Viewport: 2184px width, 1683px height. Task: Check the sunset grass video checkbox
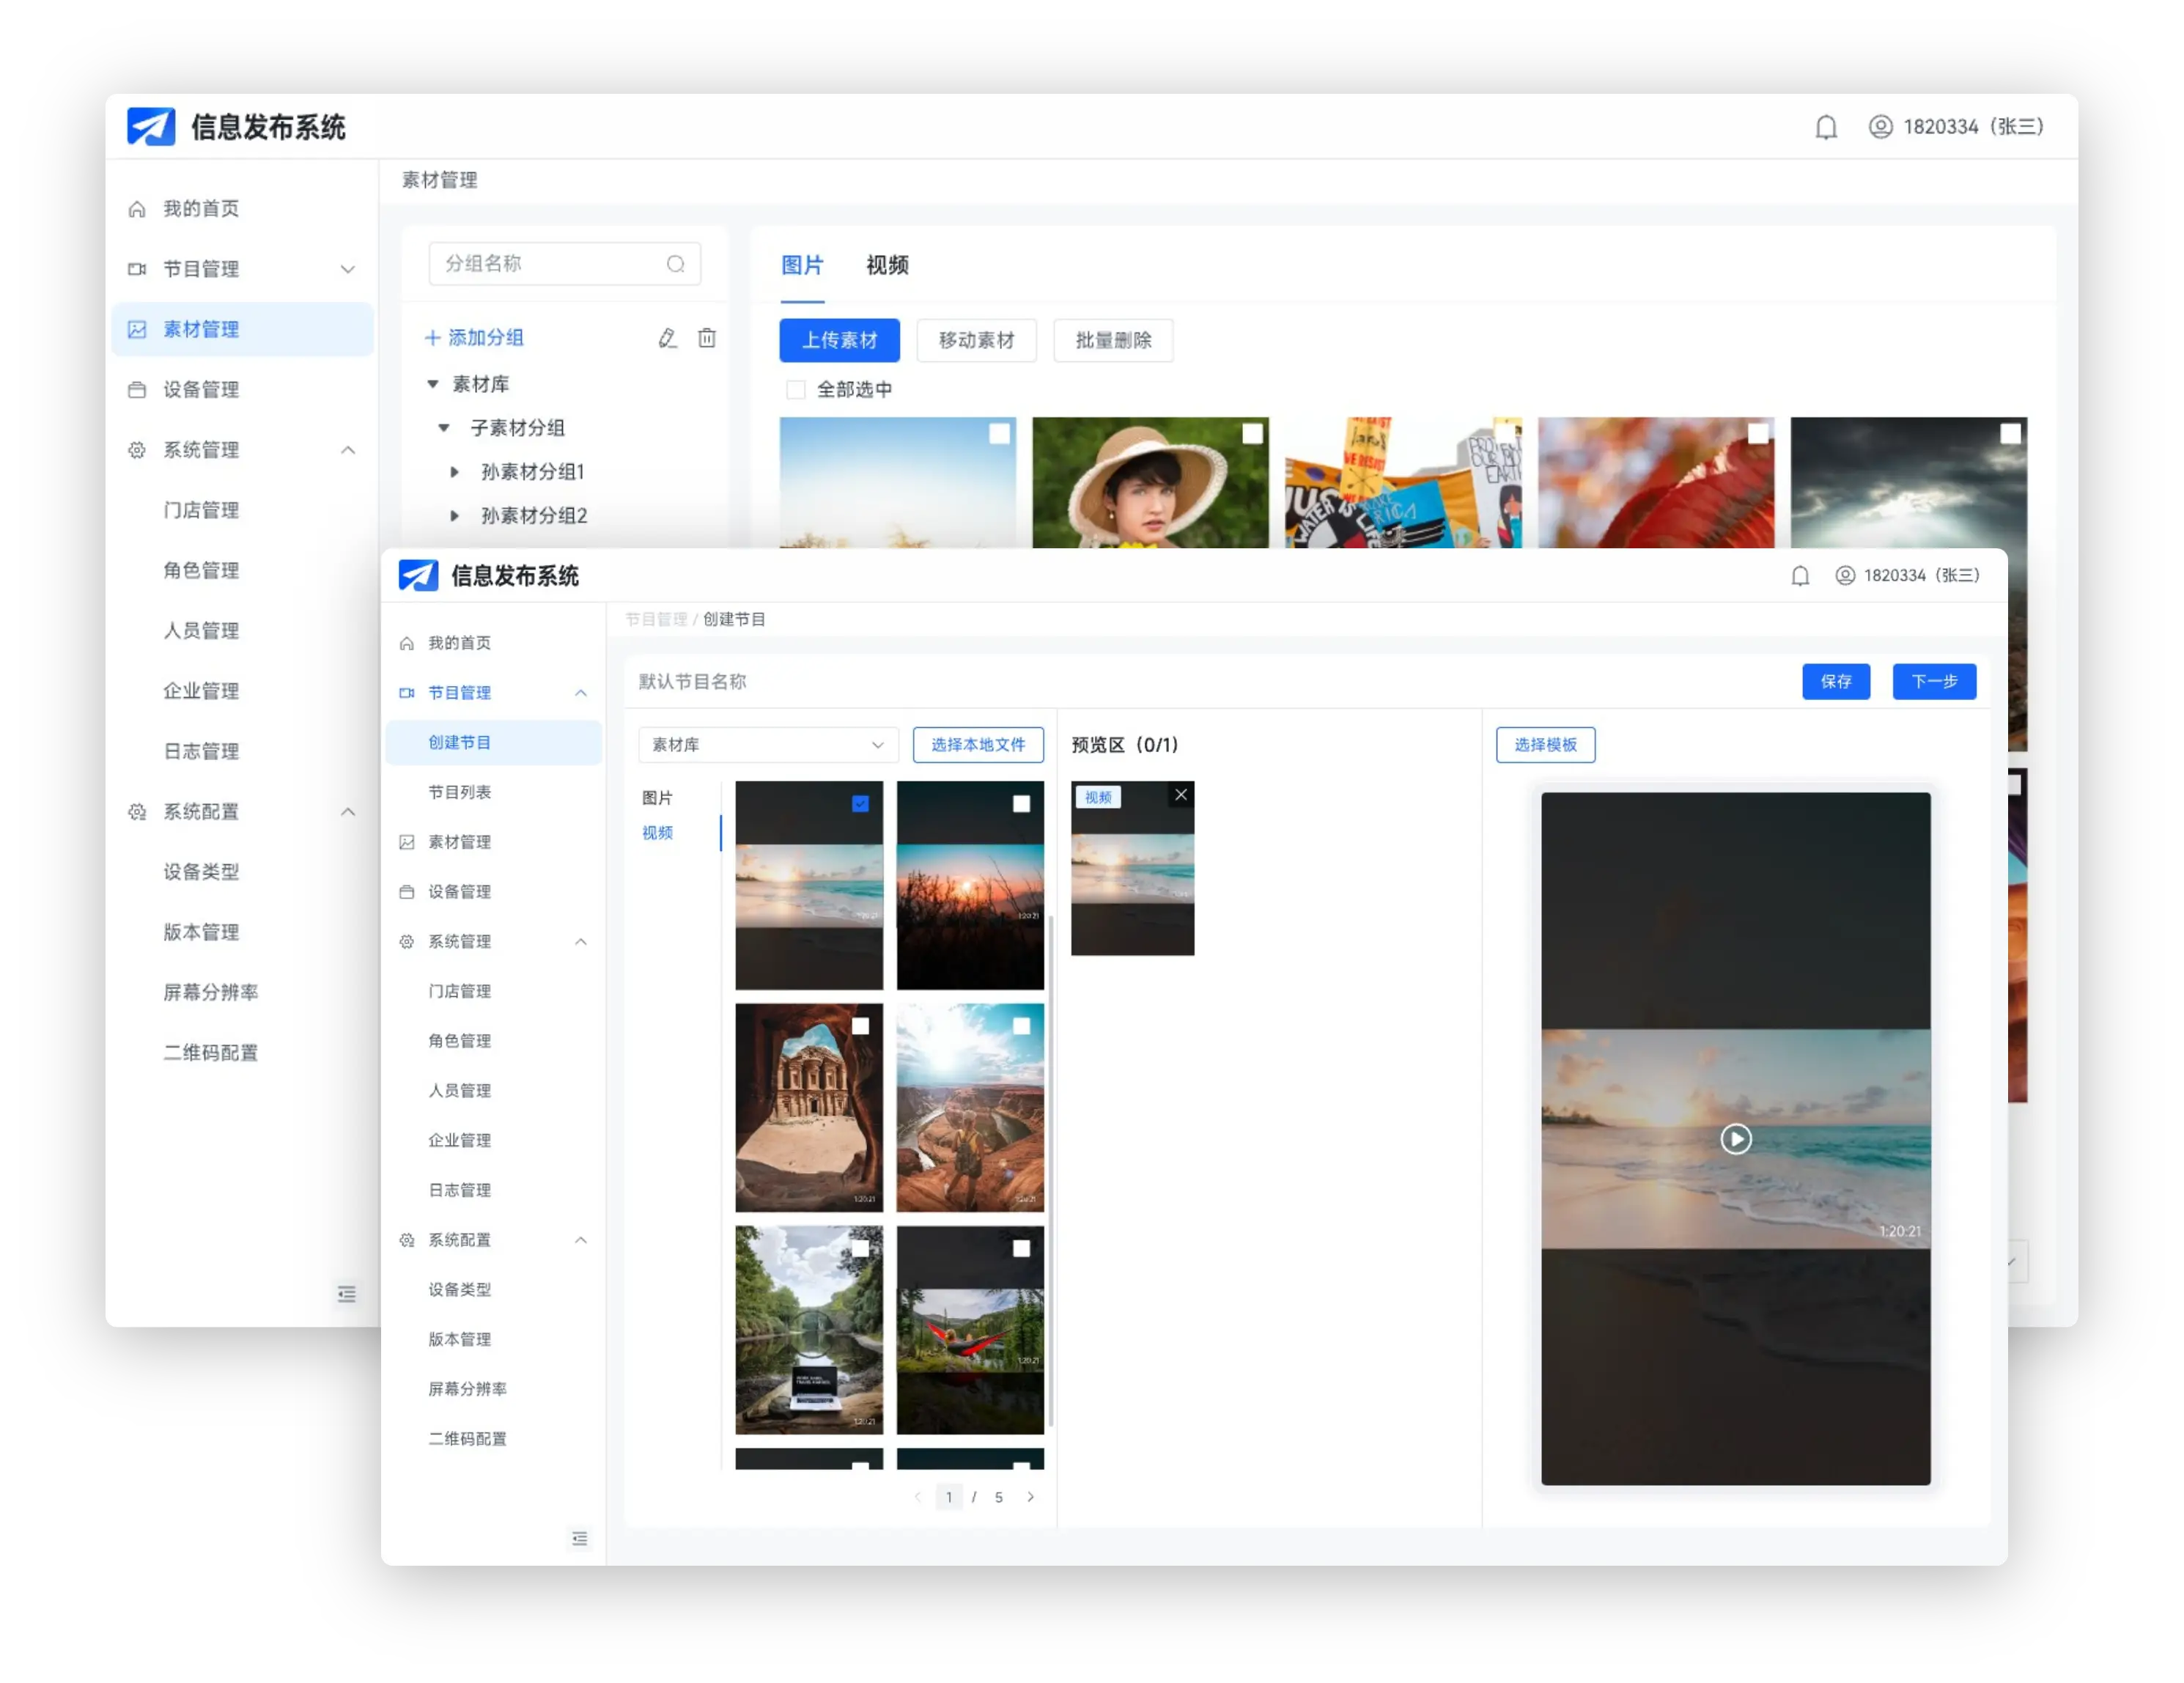(x=1021, y=804)
